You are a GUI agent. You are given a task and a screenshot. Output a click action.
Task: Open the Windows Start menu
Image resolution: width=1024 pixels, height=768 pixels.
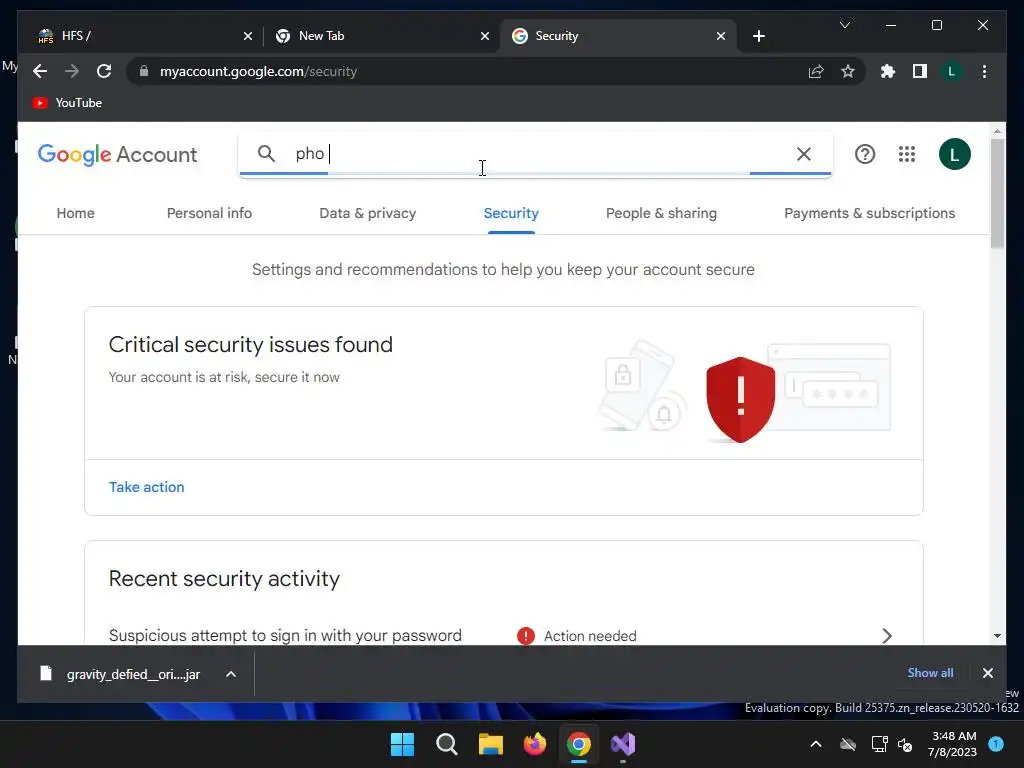point(402,744)
